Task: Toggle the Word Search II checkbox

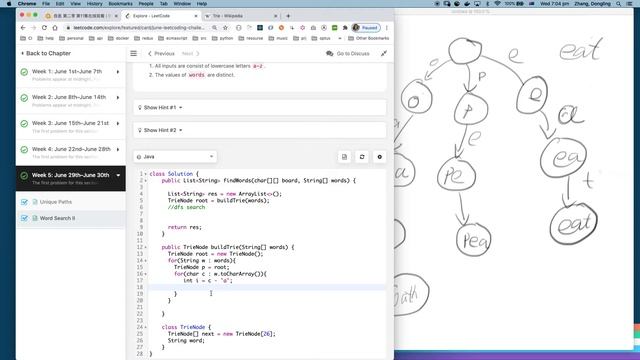Action: (x=24, y=218)
